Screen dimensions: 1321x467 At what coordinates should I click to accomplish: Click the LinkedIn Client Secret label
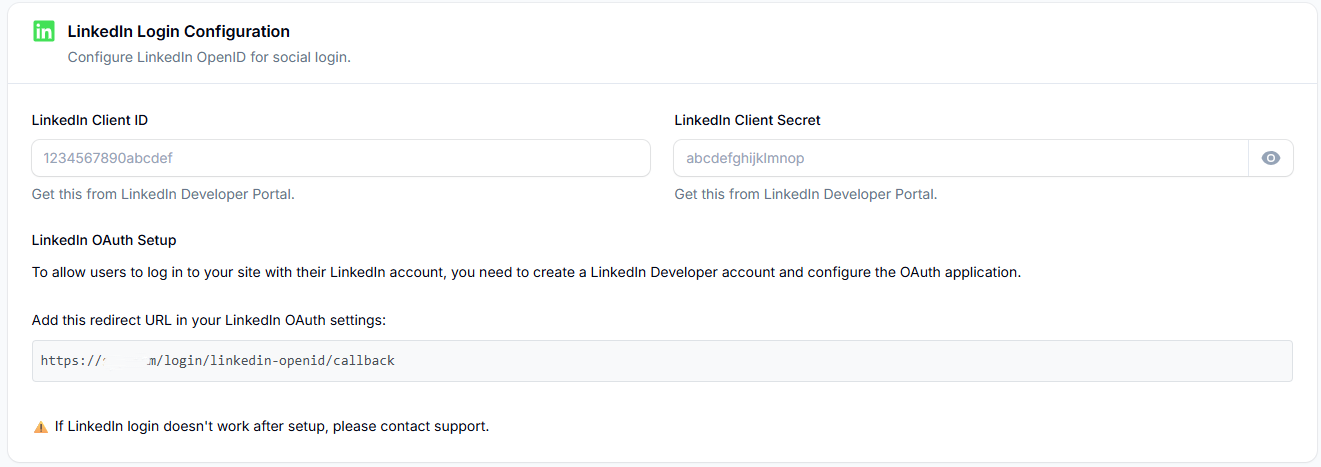click(747, 120)
